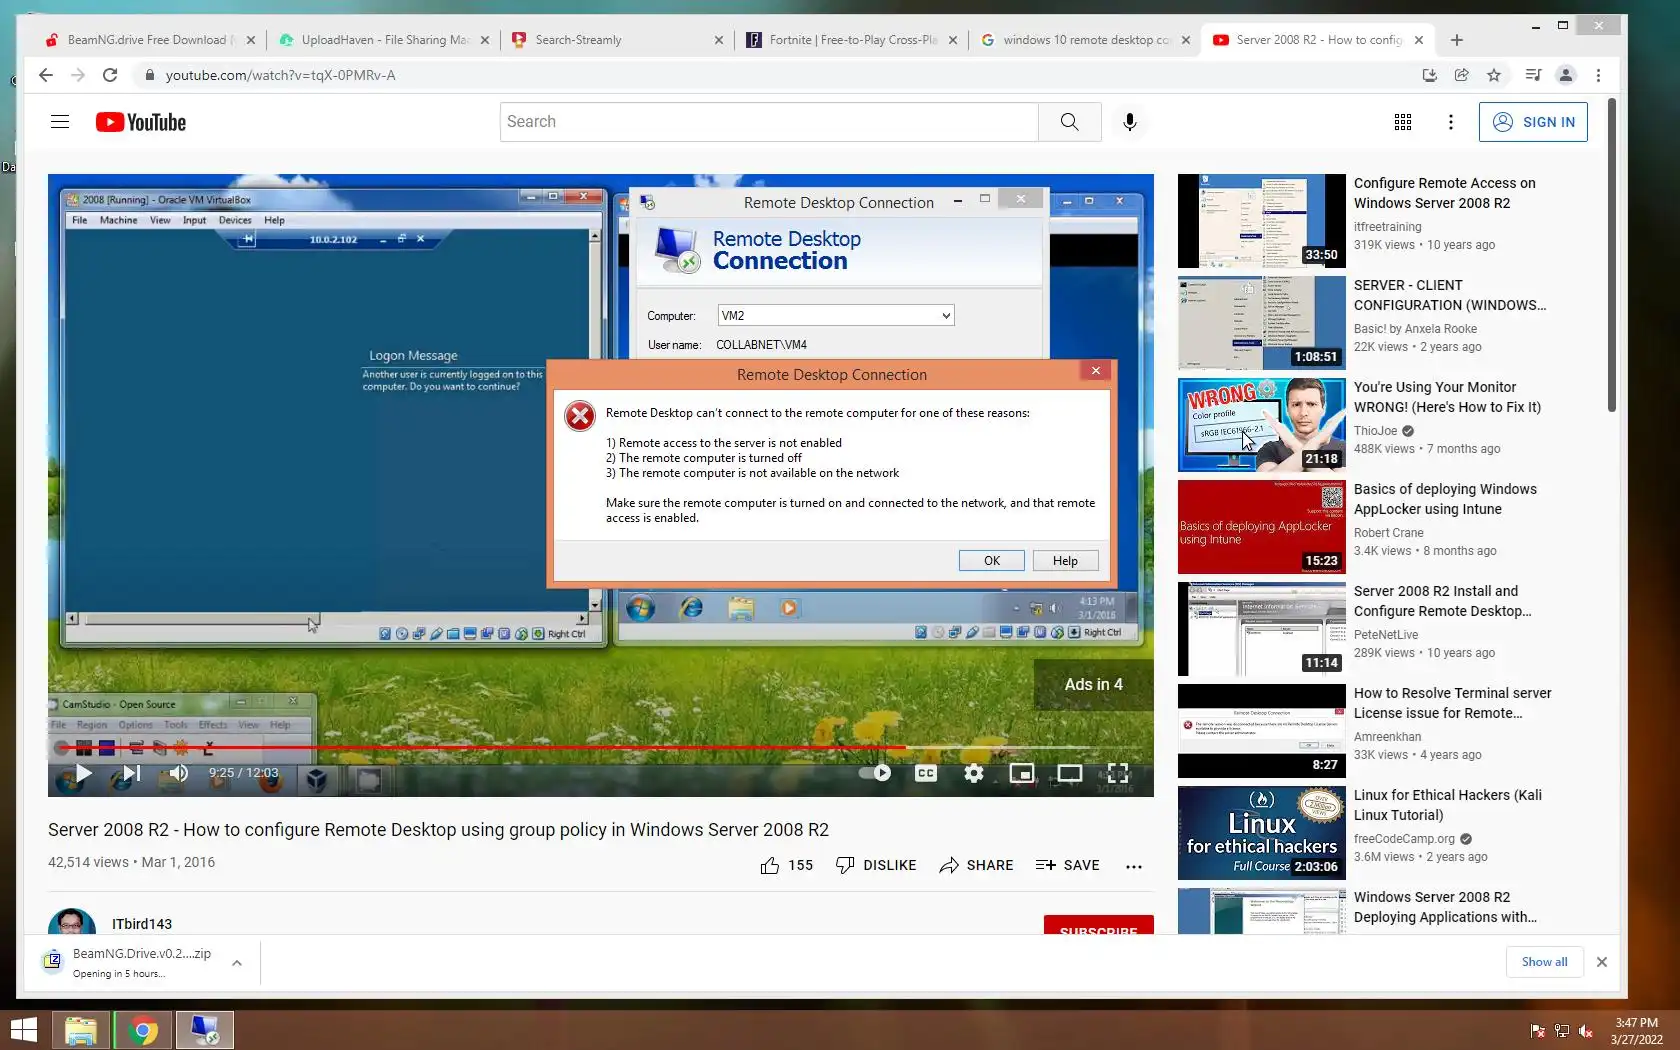Go to the YouTube home logo

(x=141, y=122)
